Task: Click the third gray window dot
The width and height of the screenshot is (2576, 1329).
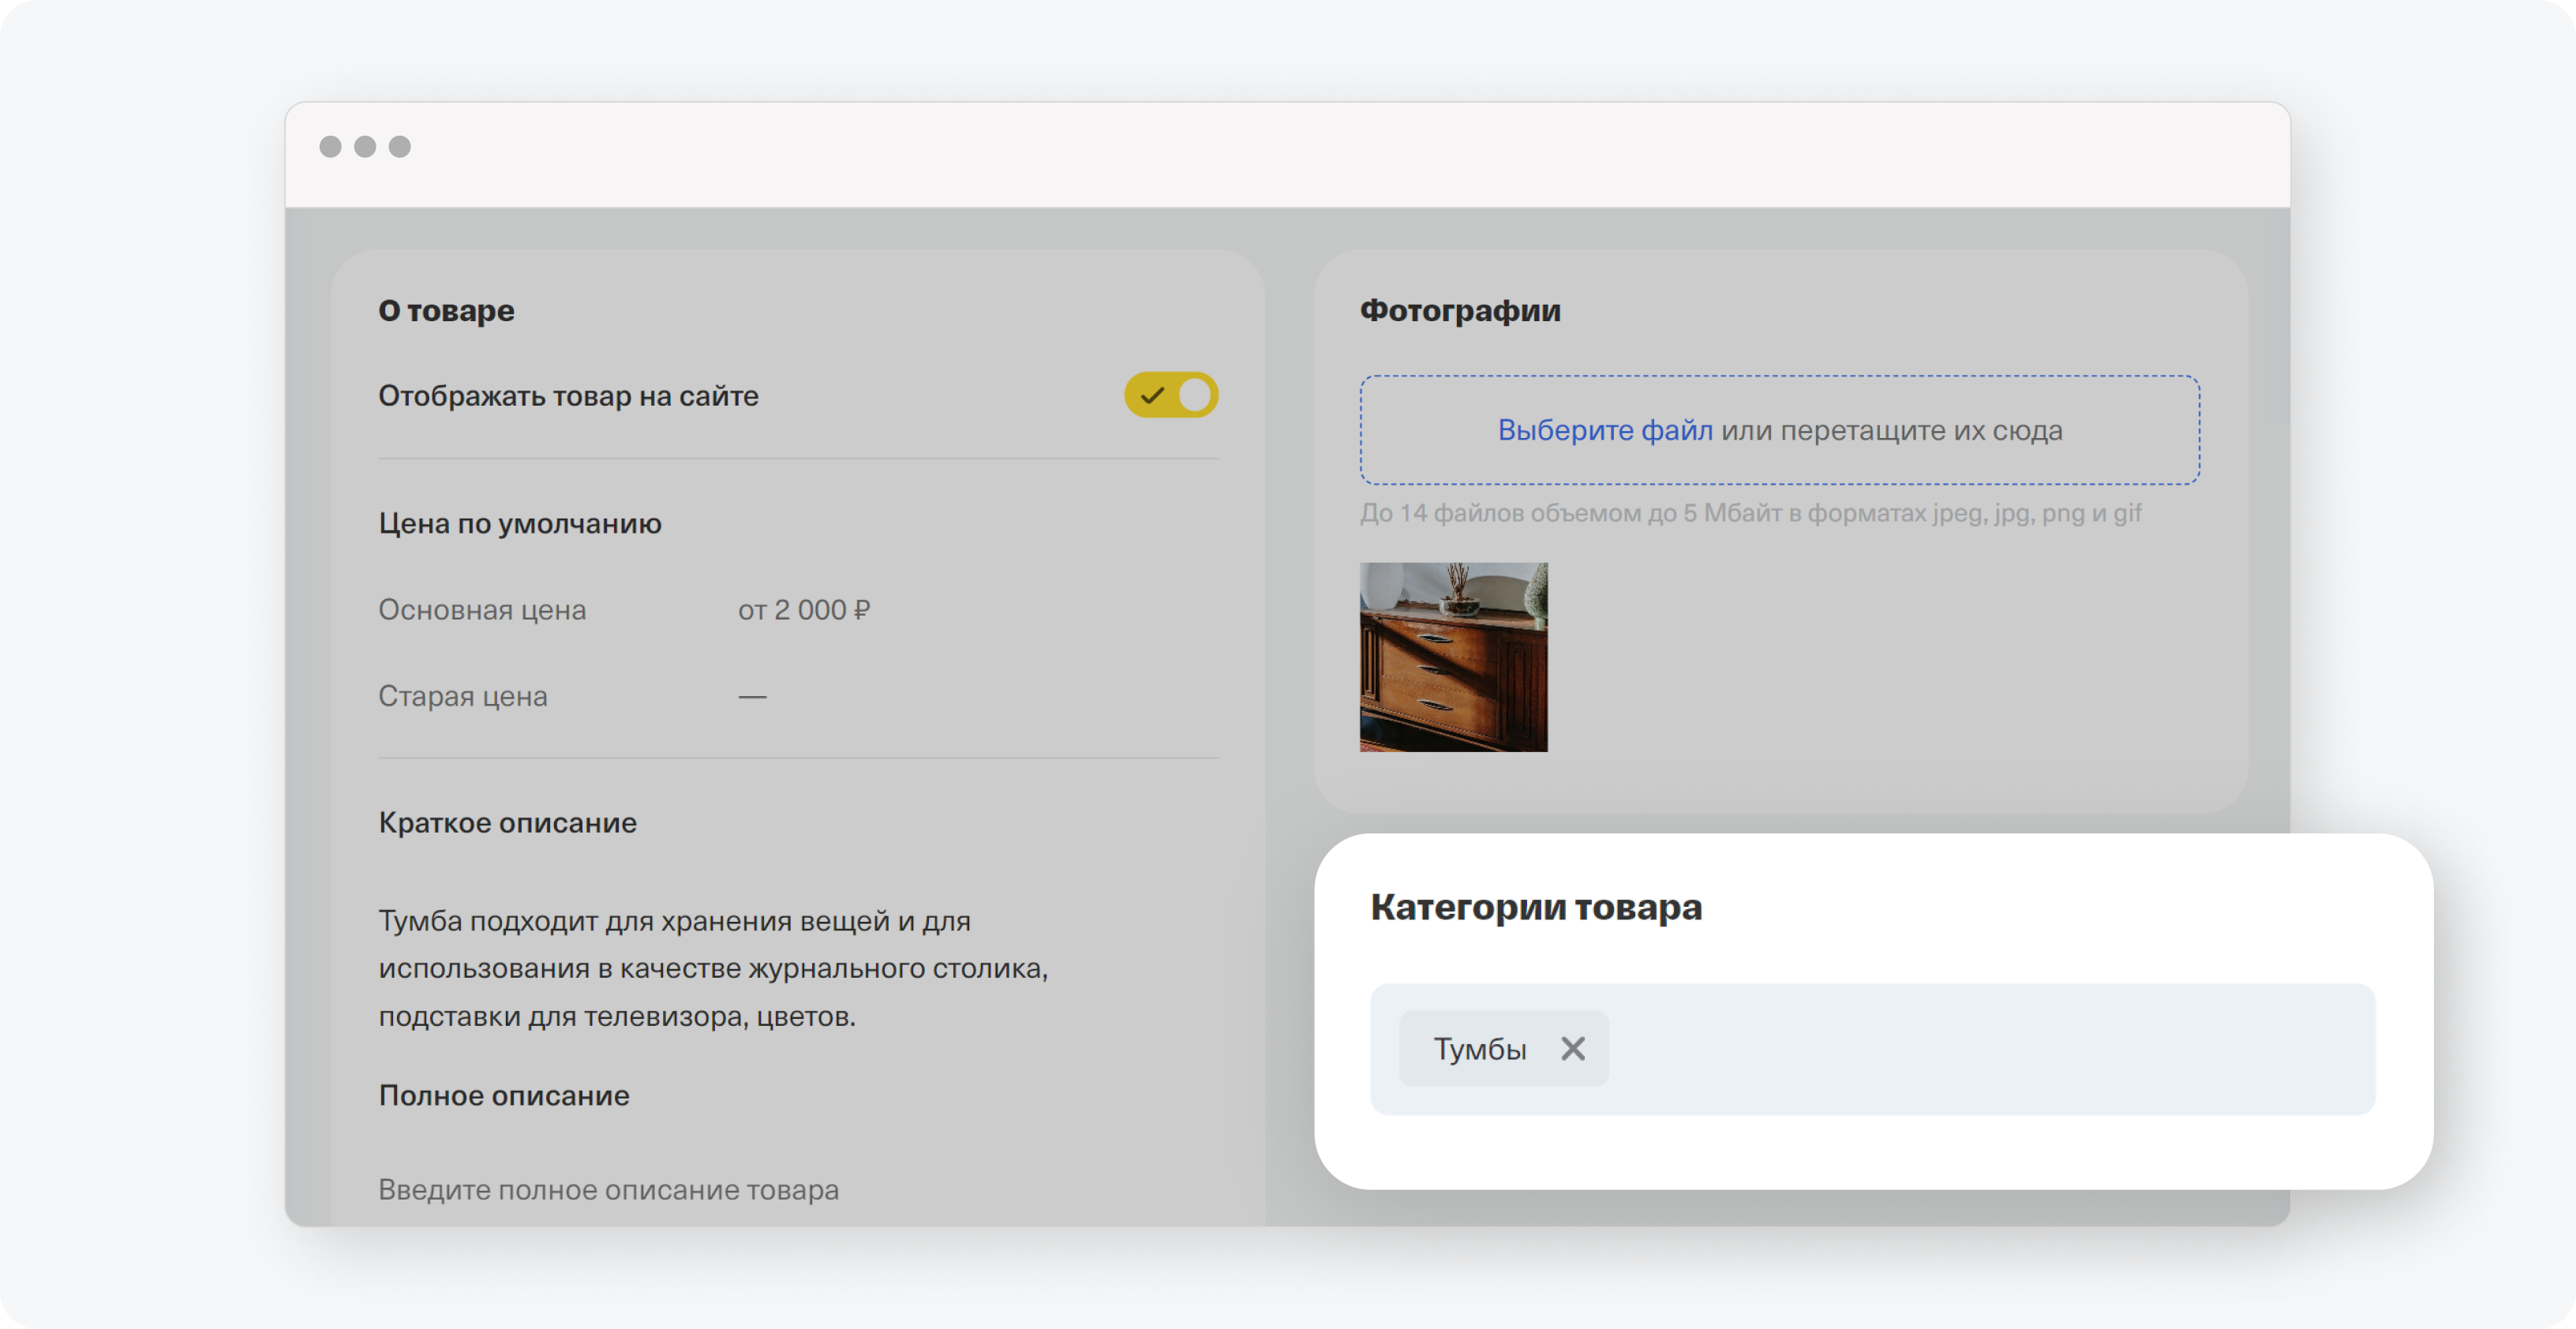Action: click(x=400, y=147)
